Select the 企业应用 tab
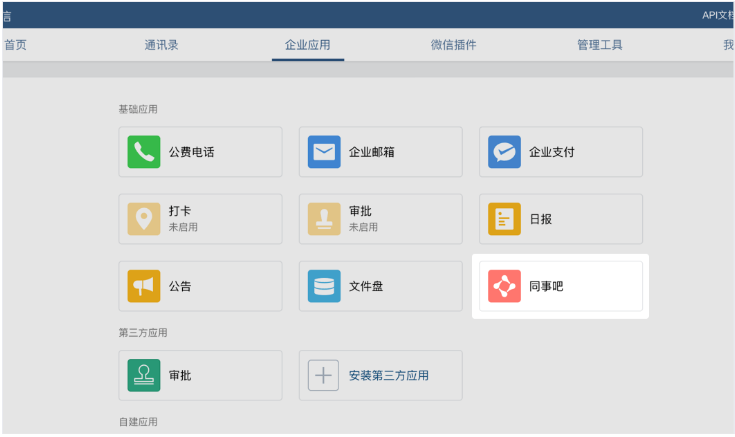Viewport: 735px width, 437px height. coord(307,45)
